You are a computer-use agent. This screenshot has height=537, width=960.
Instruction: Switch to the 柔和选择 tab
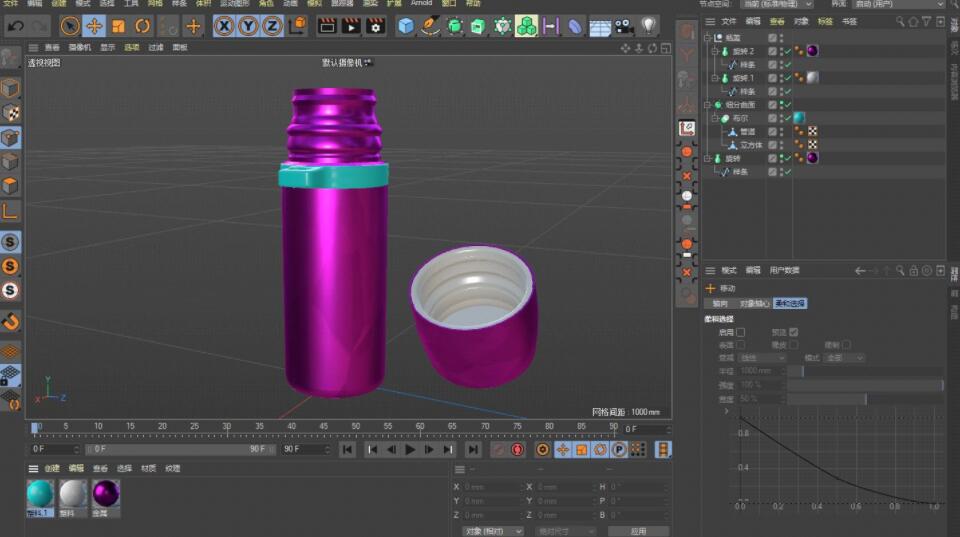(789, 304)
